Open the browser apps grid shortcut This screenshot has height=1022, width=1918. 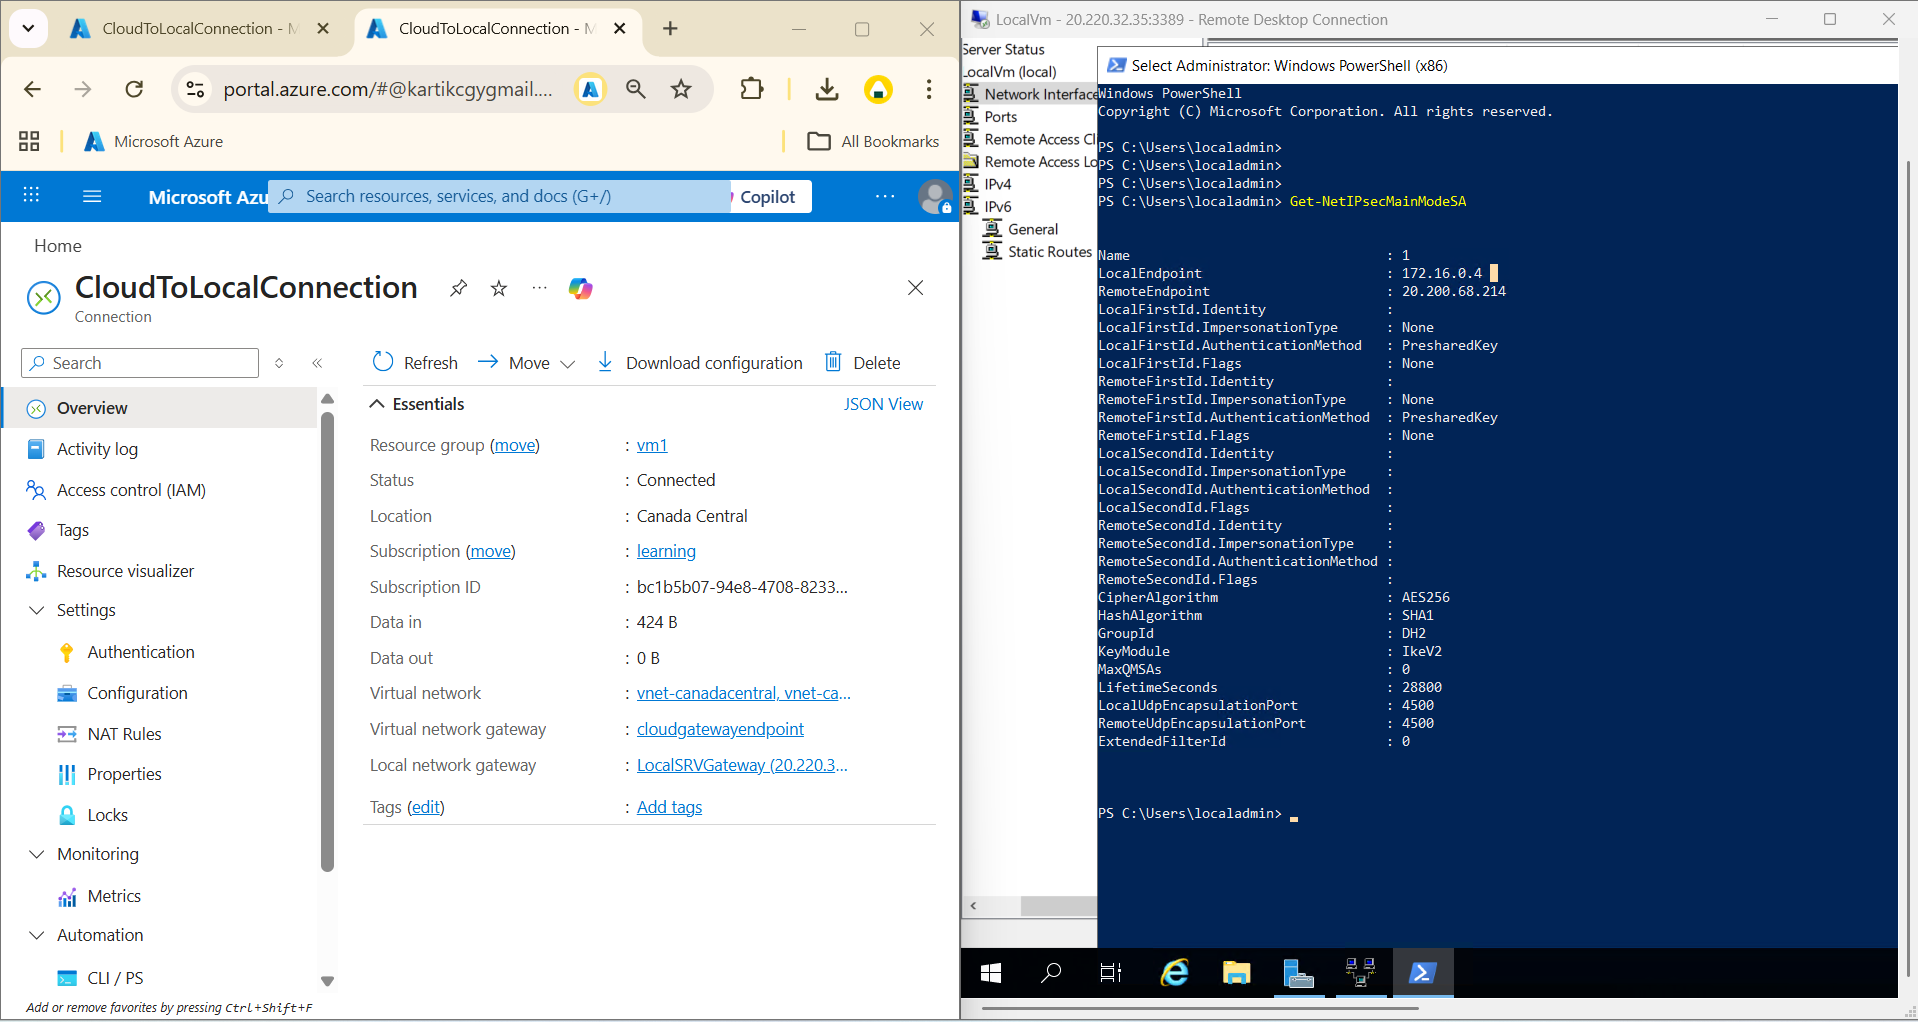click(x=29, y=141)
